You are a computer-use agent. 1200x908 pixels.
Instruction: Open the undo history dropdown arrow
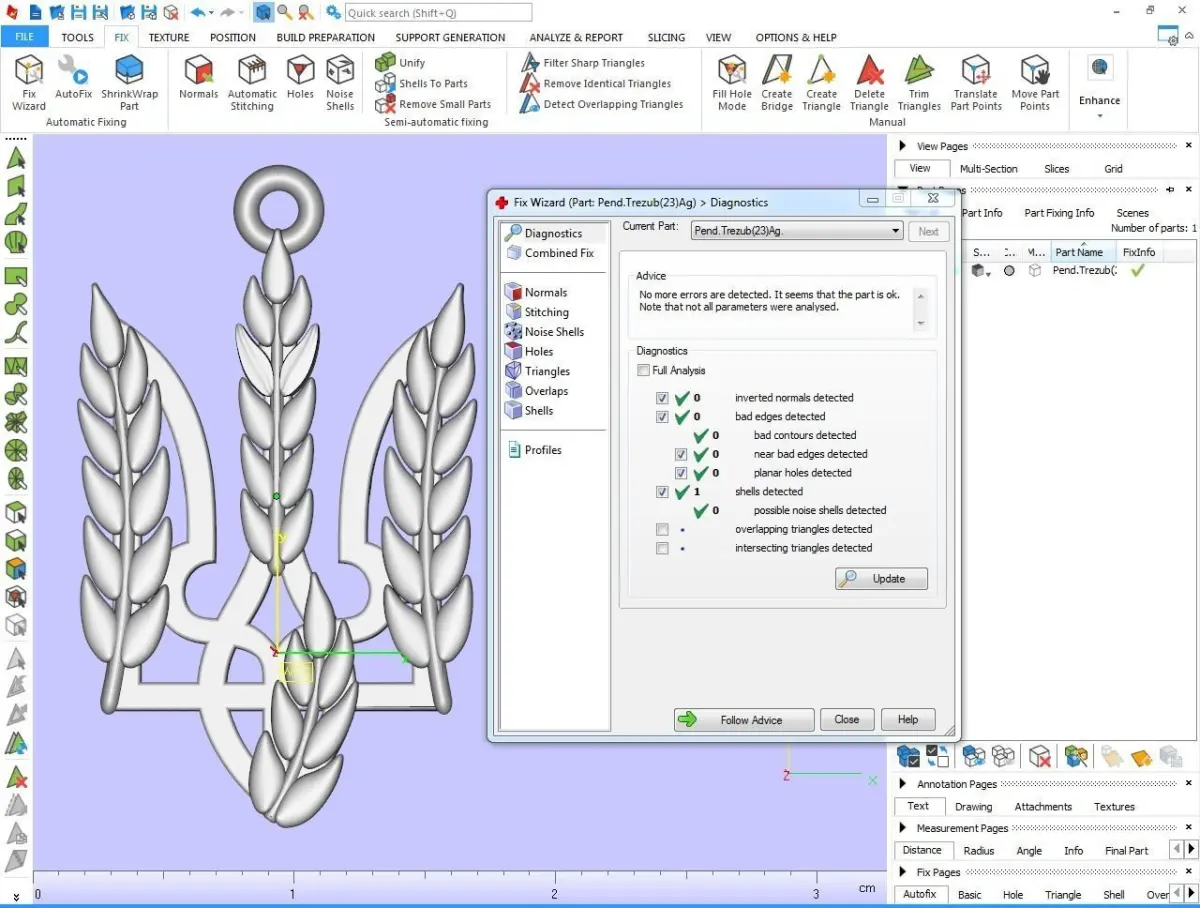212,13
